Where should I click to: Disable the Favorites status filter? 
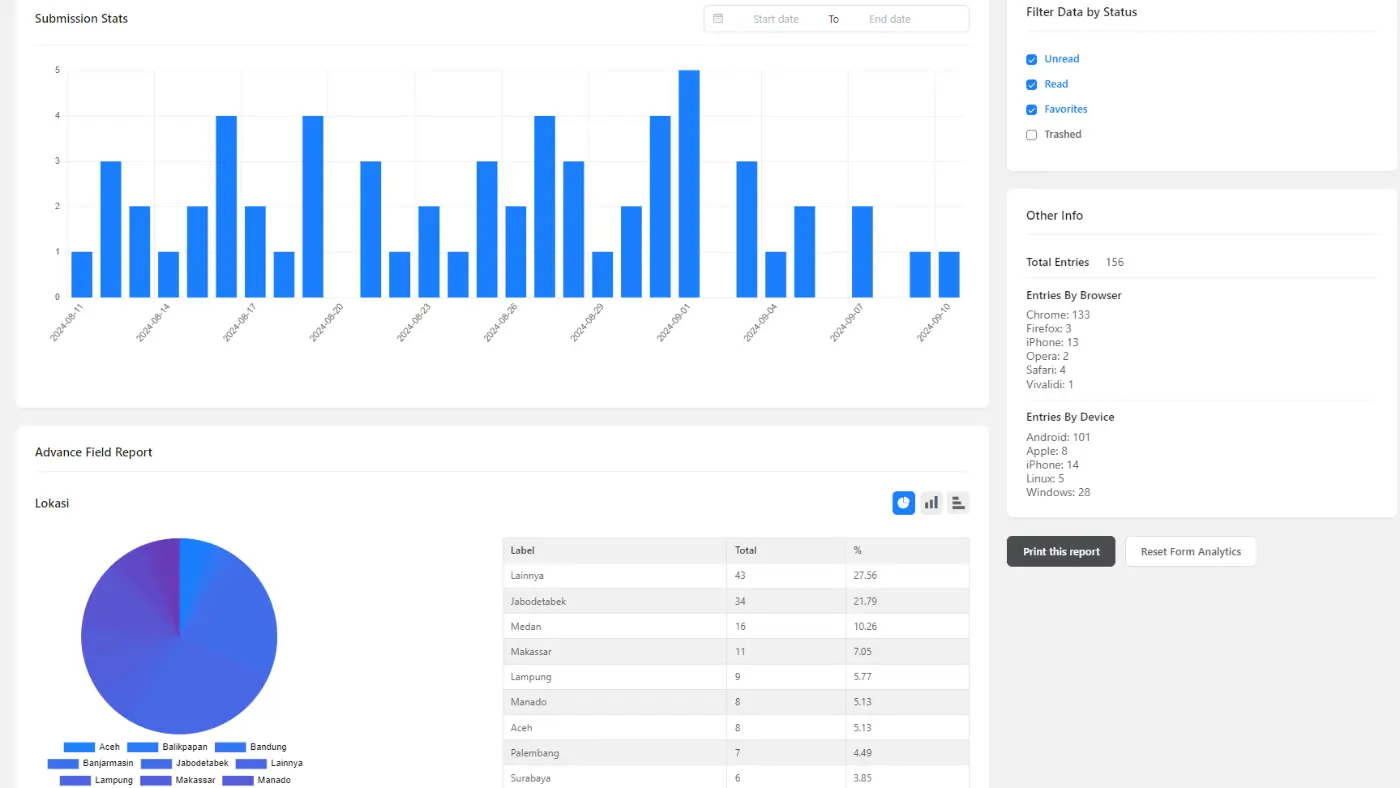click(x=1031, y=110)
